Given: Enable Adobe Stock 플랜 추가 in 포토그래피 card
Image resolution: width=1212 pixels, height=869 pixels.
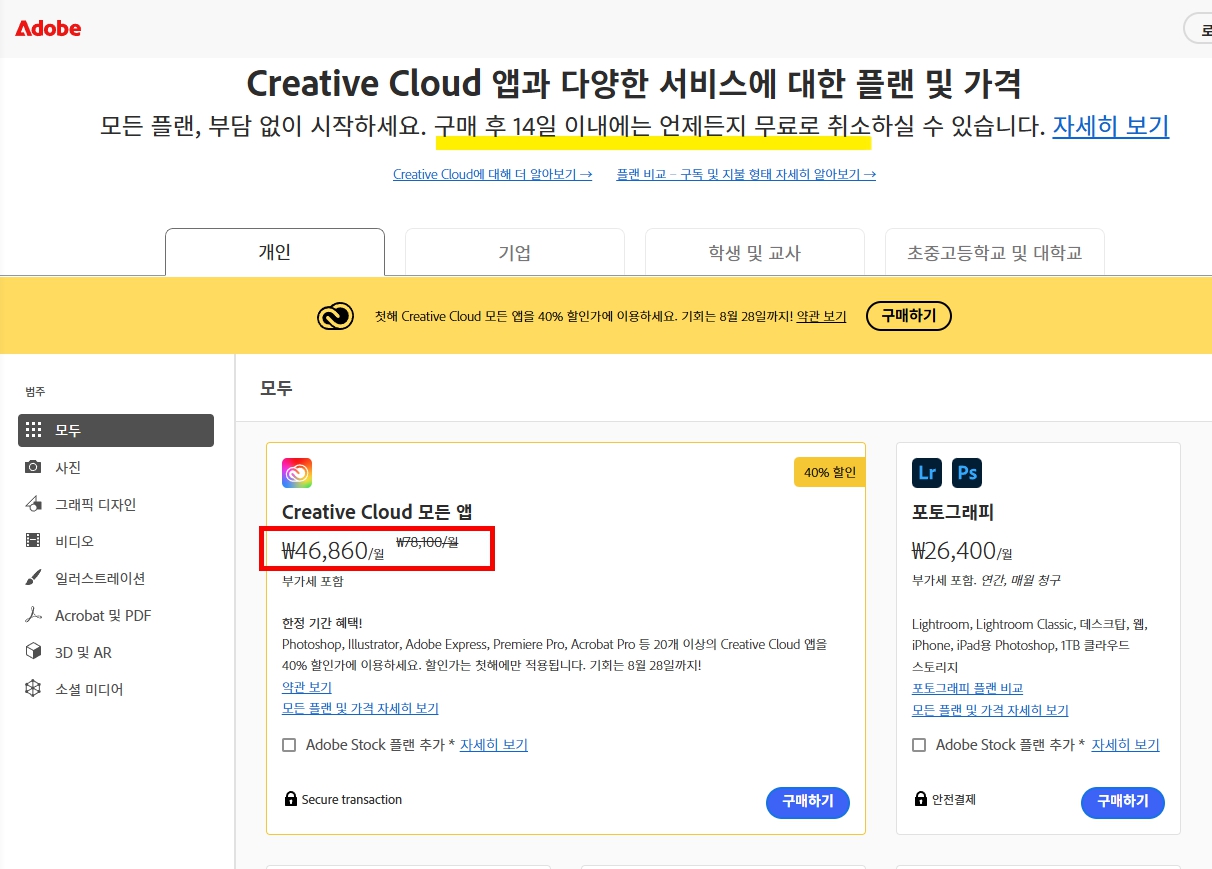Looking at the screenshot, I should [919, 745].
